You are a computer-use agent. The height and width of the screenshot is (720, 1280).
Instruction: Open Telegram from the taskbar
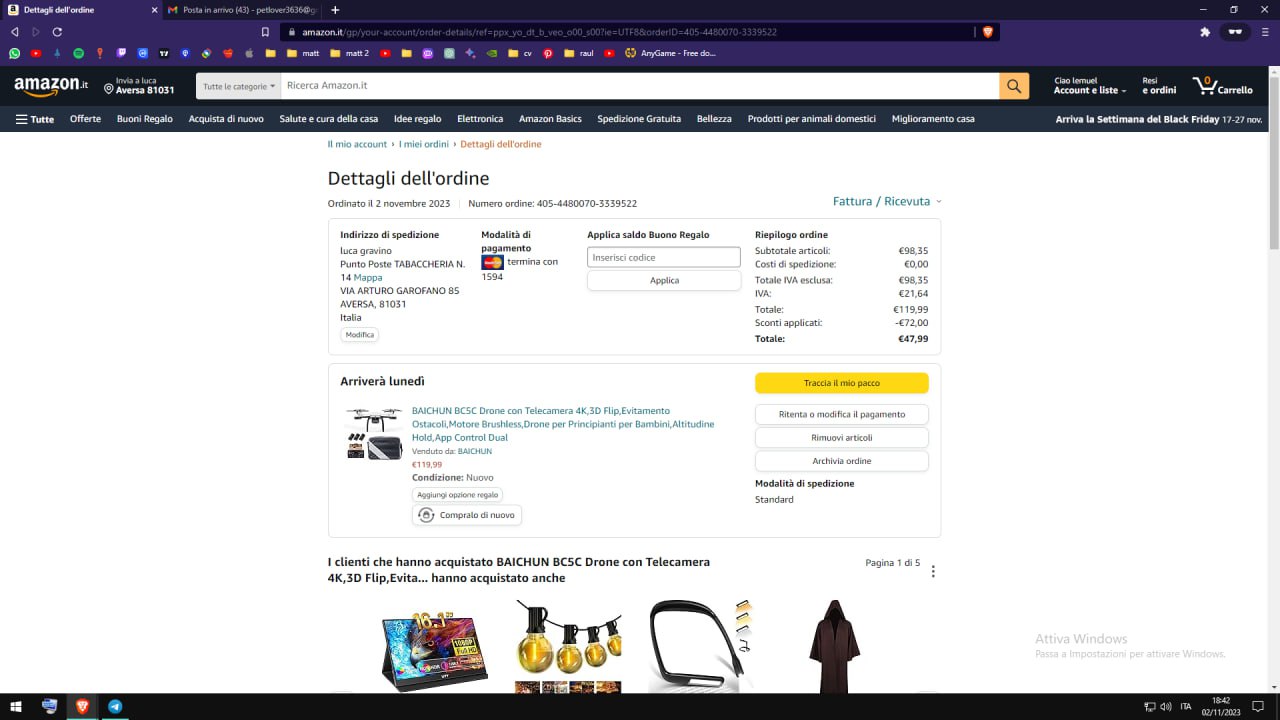click(115, 706)
